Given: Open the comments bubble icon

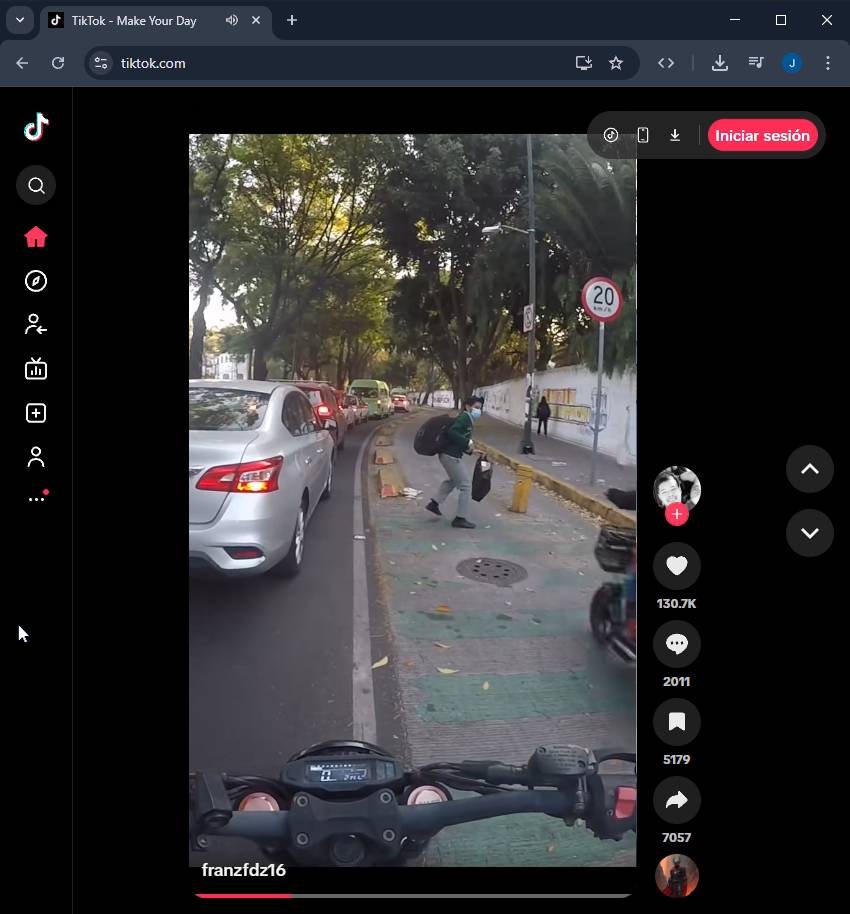Looking at the screenshot, I should click(x=676, y=644).
